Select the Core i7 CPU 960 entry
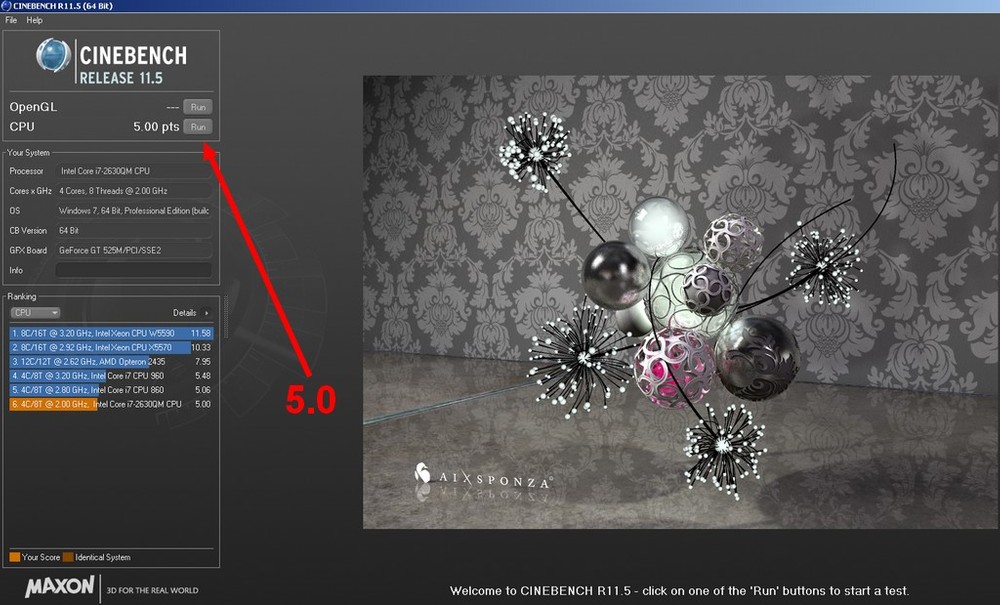 click(x=110, y=376)
